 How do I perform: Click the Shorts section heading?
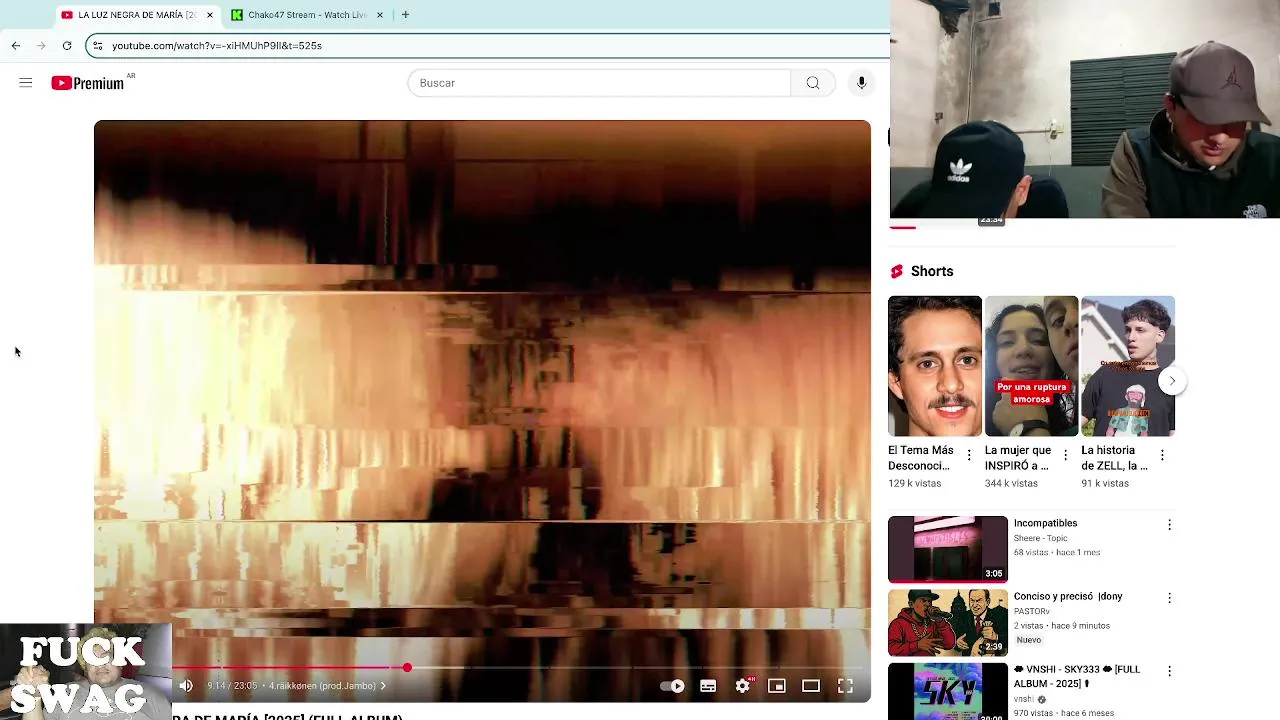(932, 271)
